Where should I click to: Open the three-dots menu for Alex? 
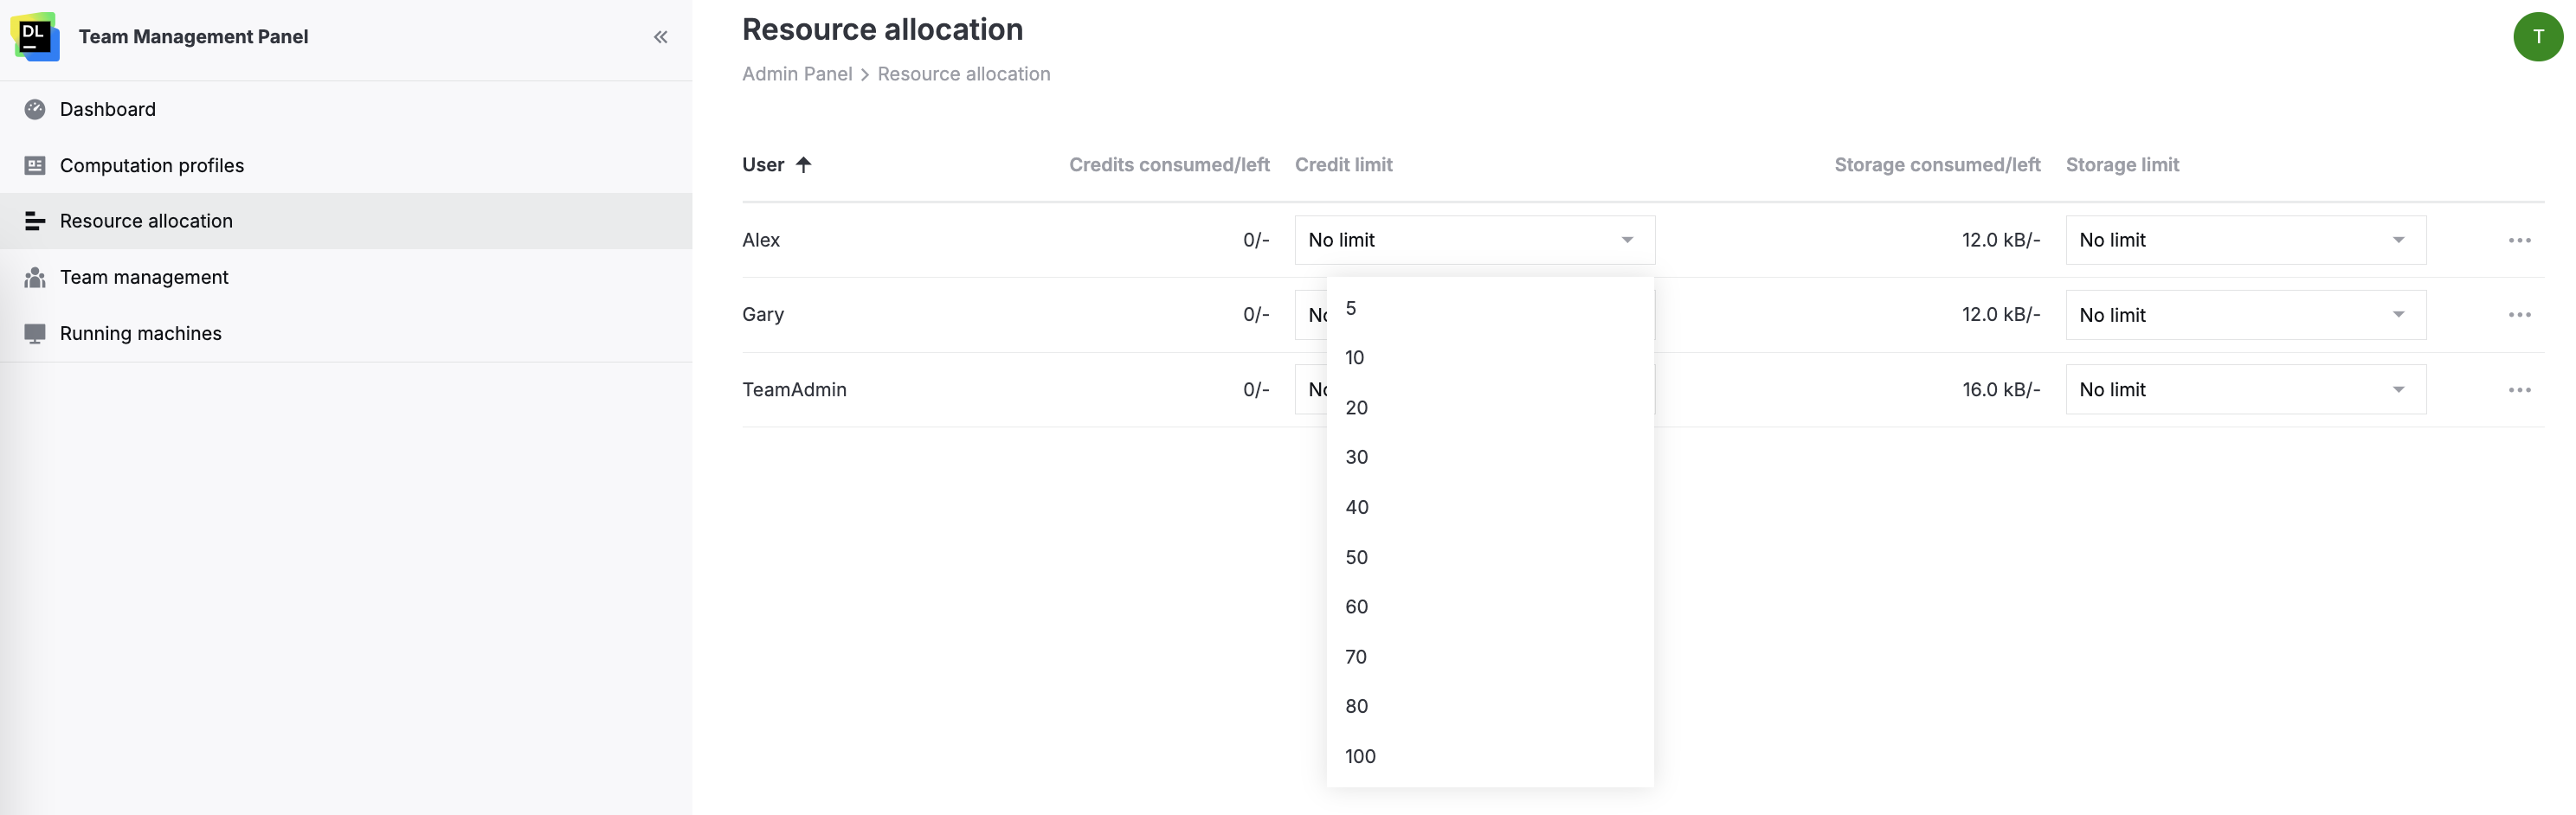coord(2518,240)
